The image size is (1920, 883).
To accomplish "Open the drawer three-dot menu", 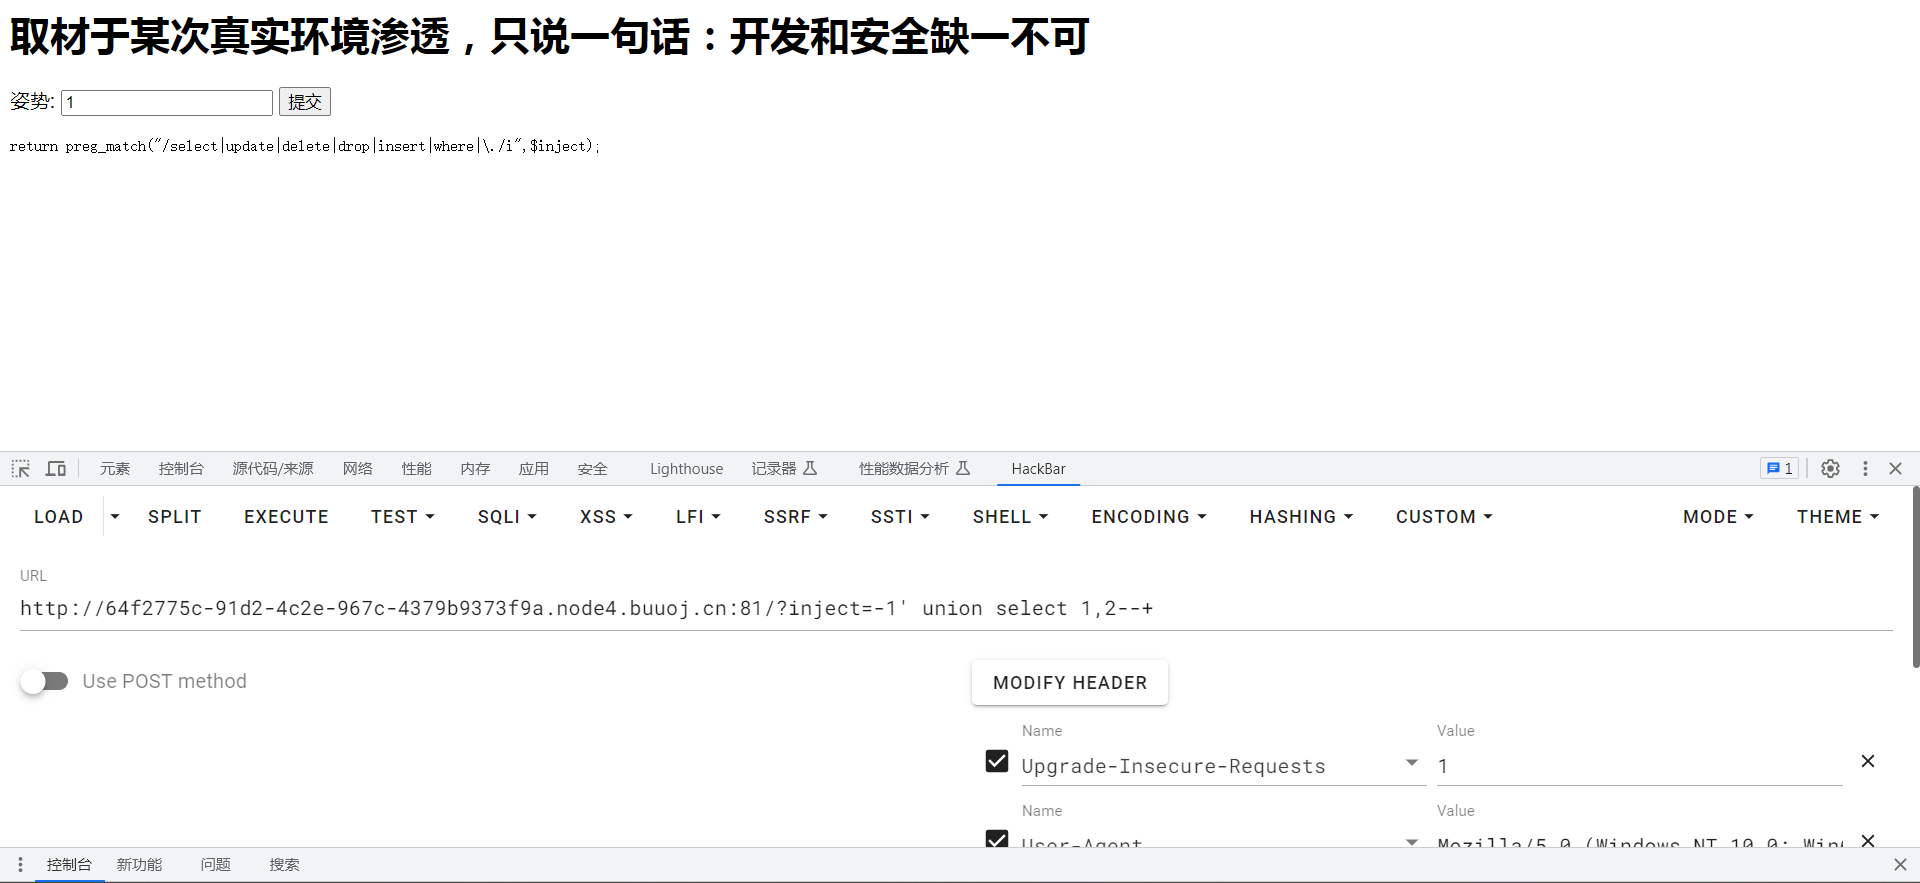I will (x=20, y=864).
